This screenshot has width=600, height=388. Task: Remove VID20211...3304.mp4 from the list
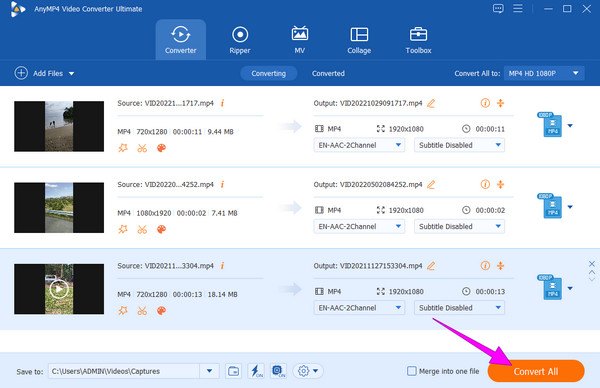(x=592, y=264)
